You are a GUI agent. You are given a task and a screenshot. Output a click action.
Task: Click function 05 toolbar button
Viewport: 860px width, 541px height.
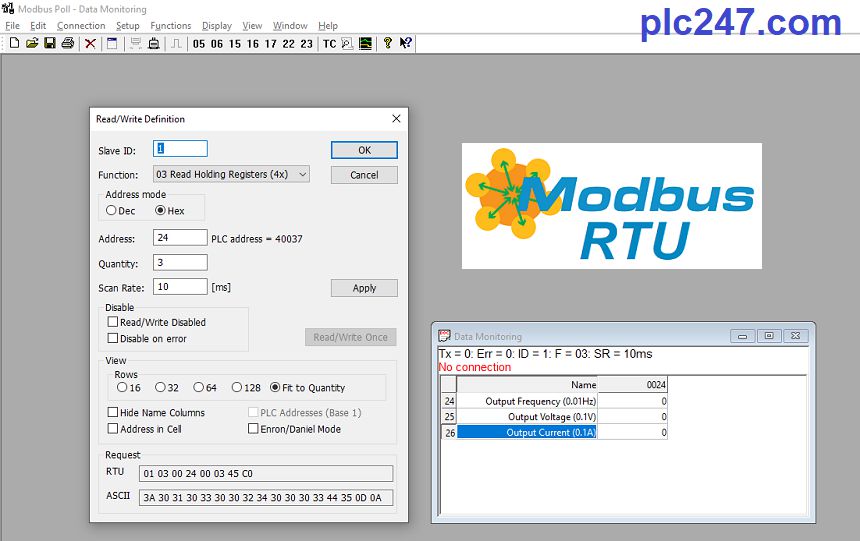(199, 44)
